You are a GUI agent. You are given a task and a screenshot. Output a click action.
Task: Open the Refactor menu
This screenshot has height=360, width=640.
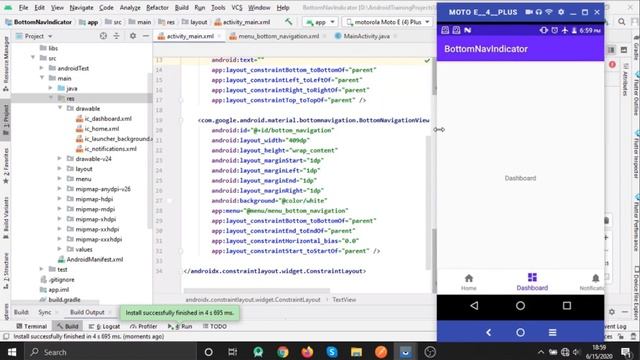click(x=157, y=7)
